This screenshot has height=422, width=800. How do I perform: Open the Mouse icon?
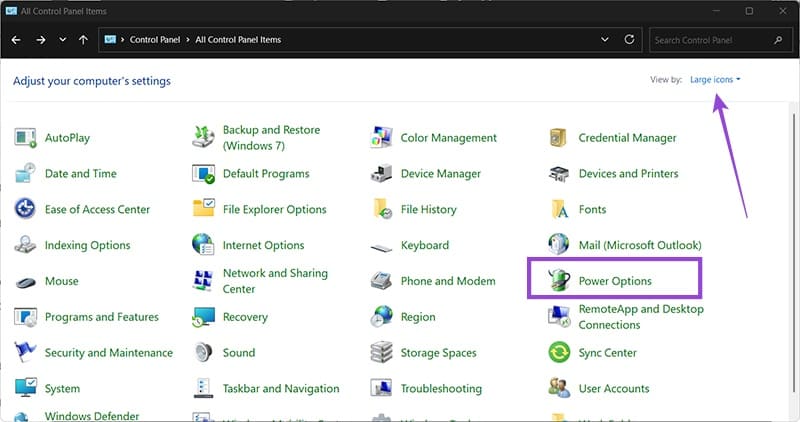pyautogui.click(x=25, y=282)
